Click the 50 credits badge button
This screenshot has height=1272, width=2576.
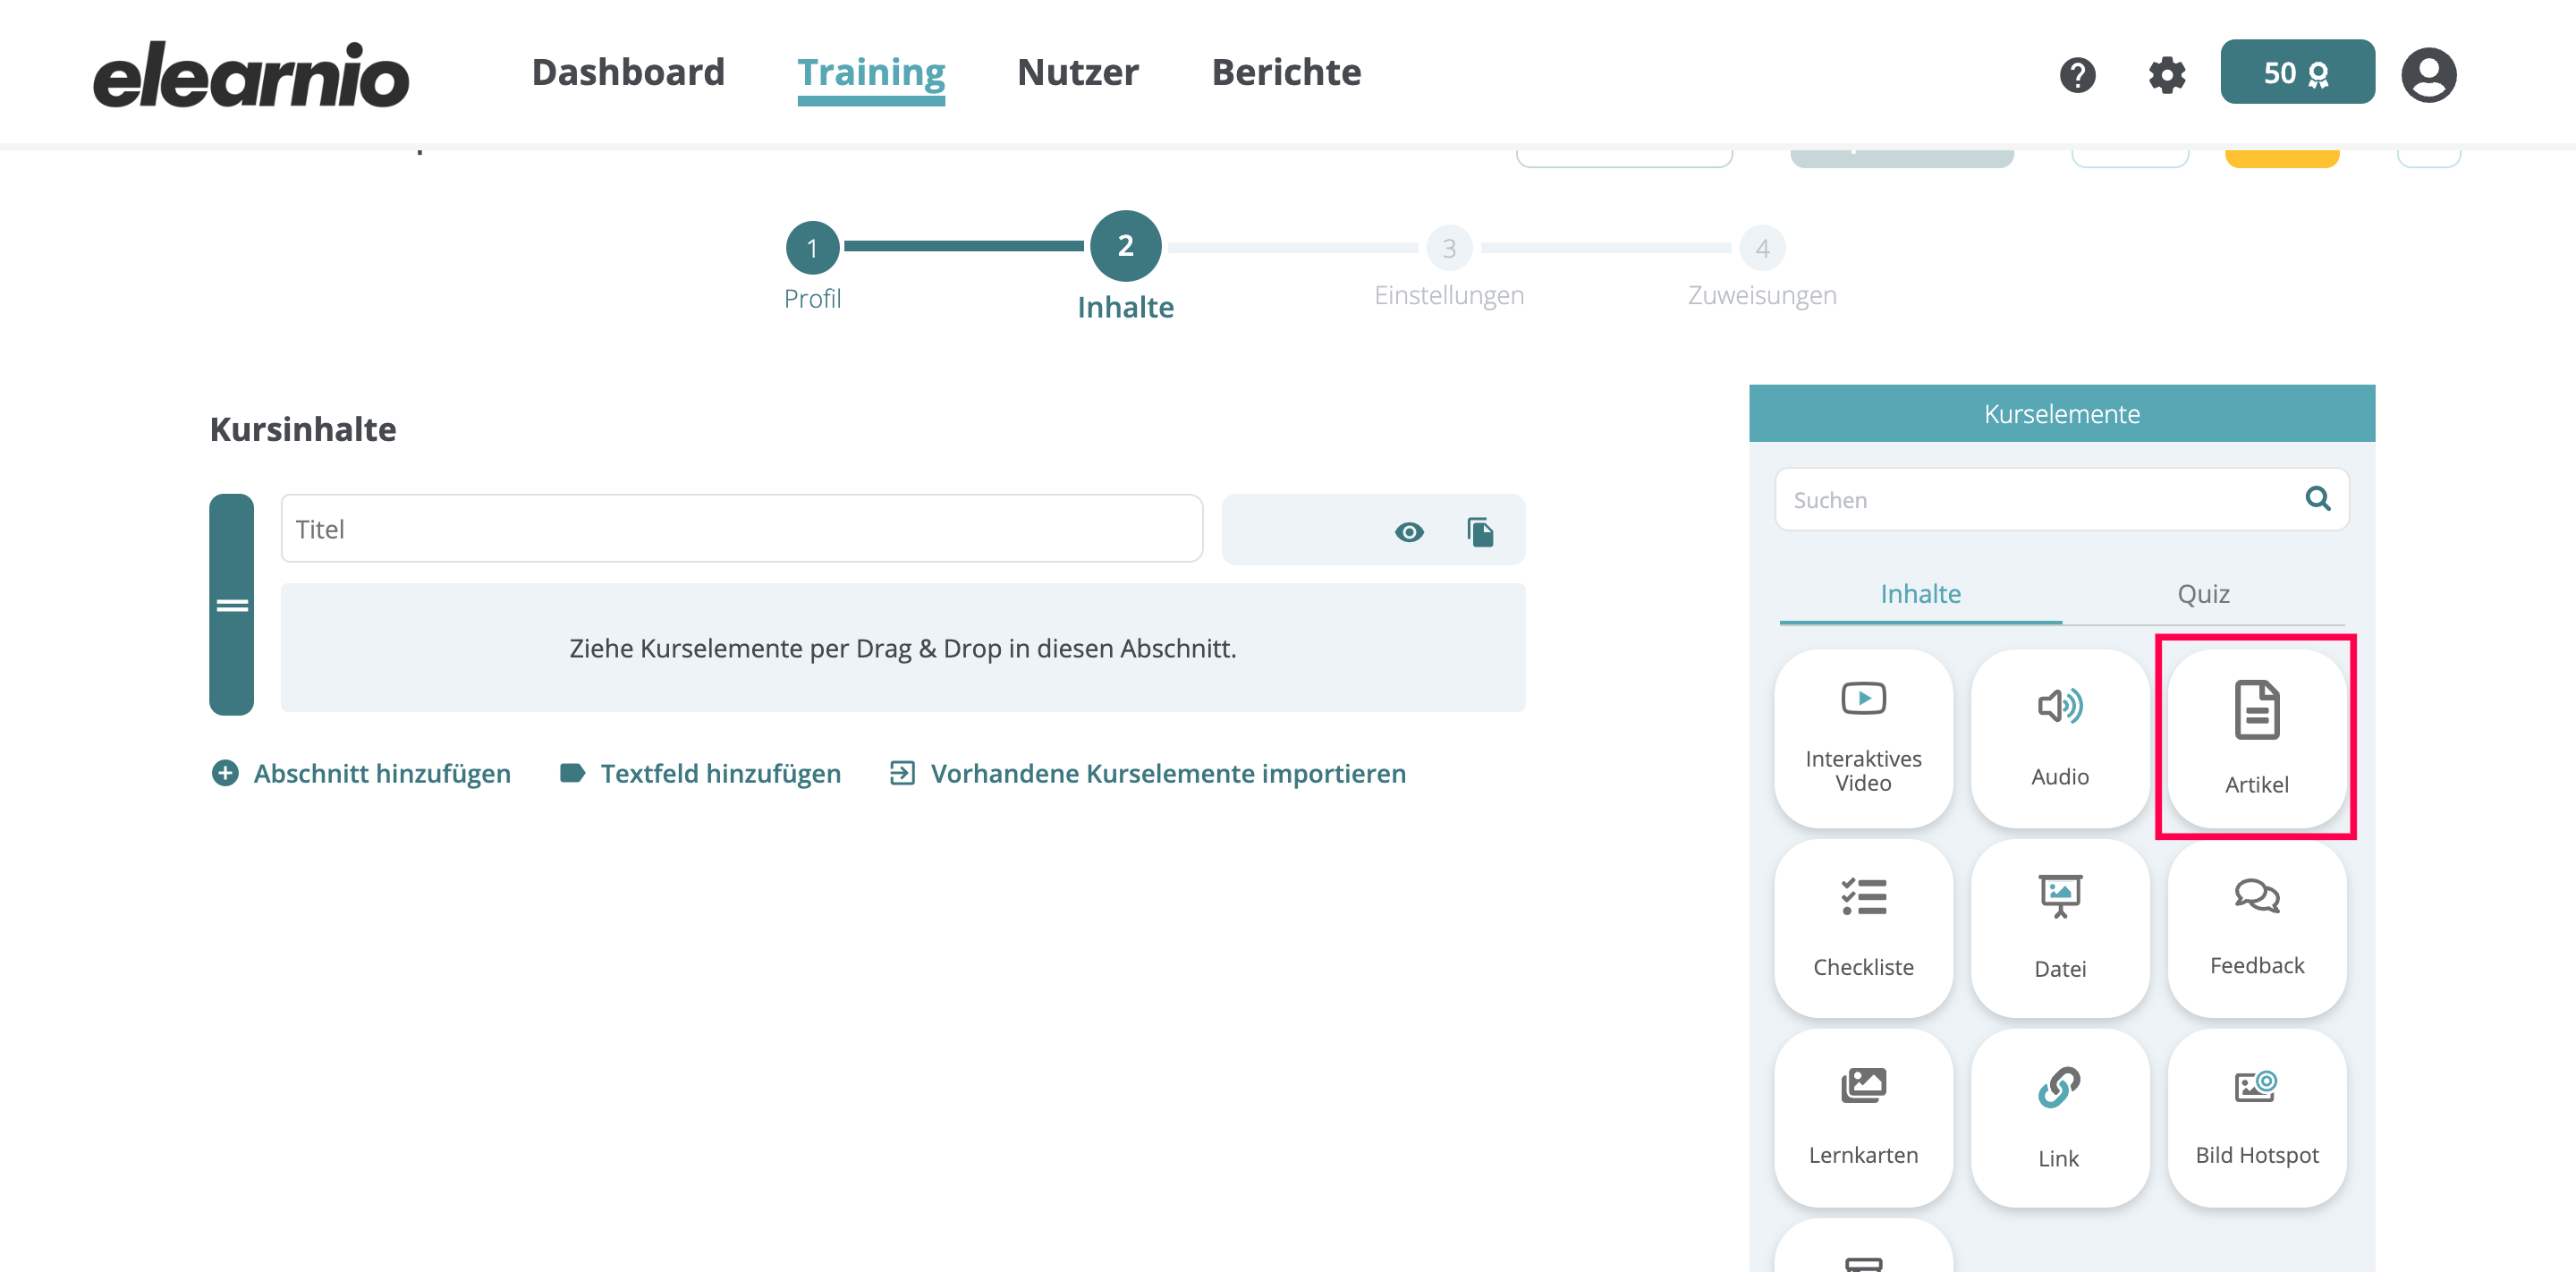pos(2297,72)
